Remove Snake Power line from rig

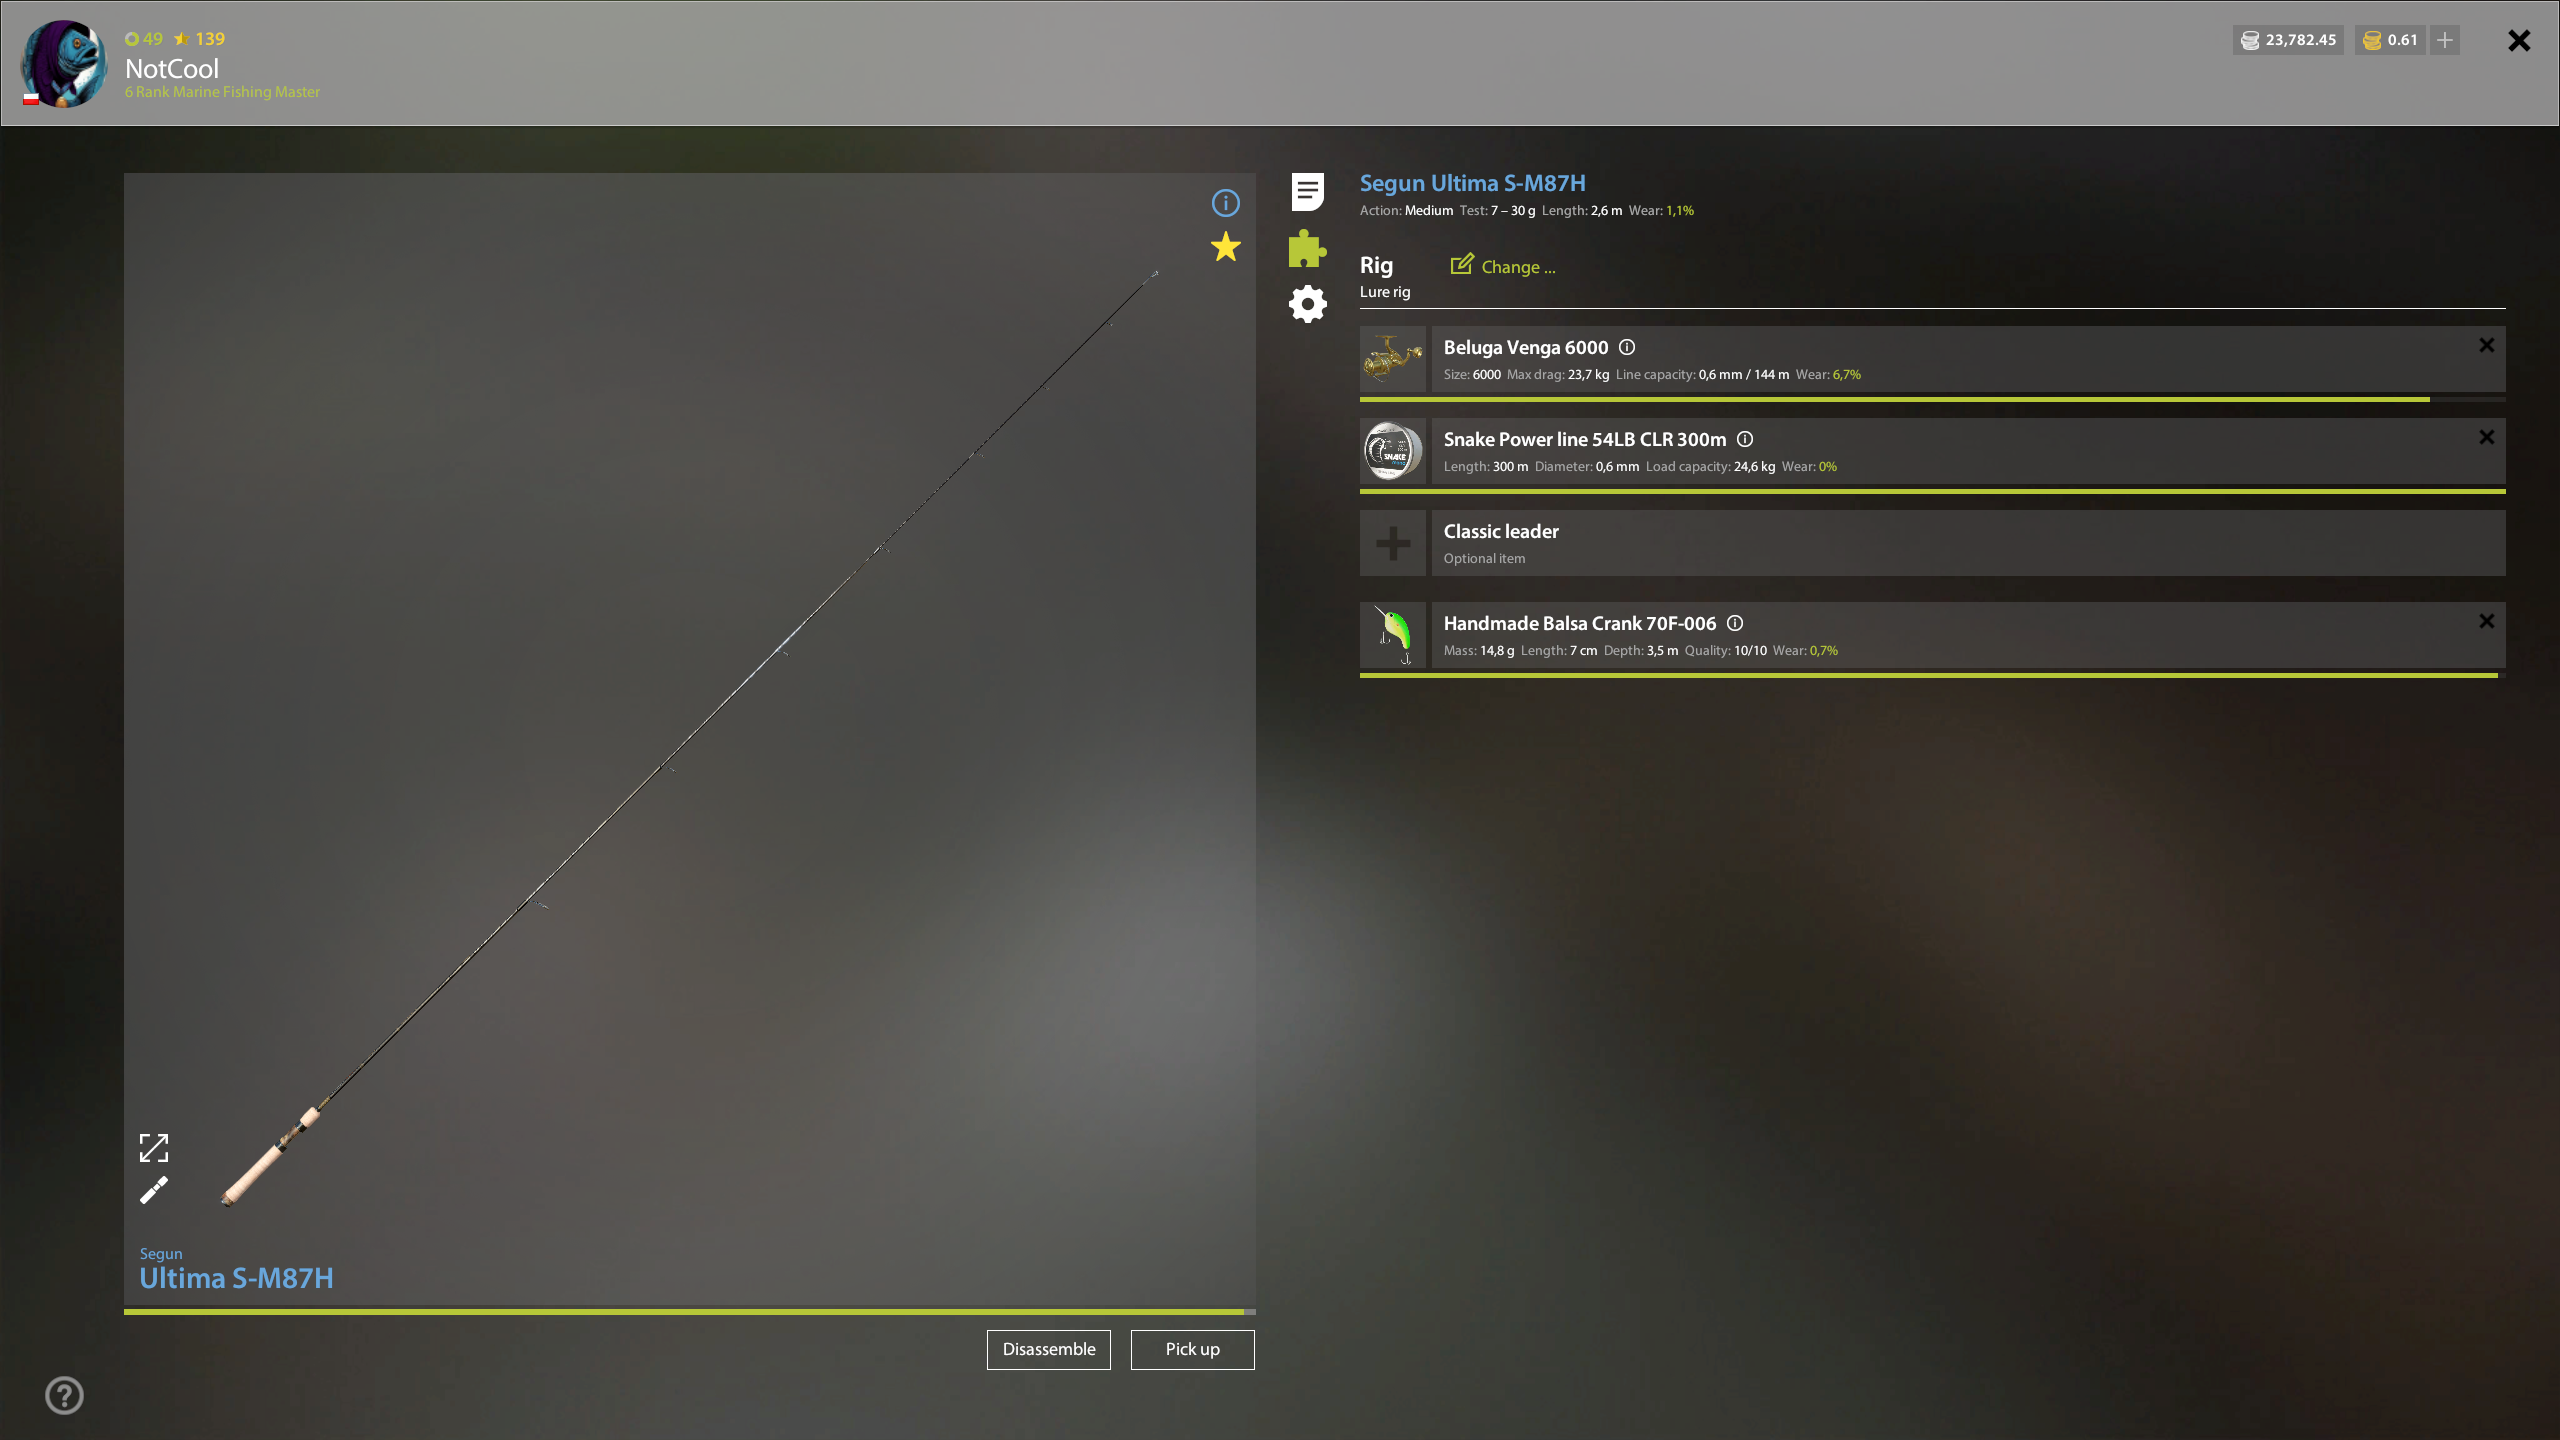click(x=2486, y=437)
